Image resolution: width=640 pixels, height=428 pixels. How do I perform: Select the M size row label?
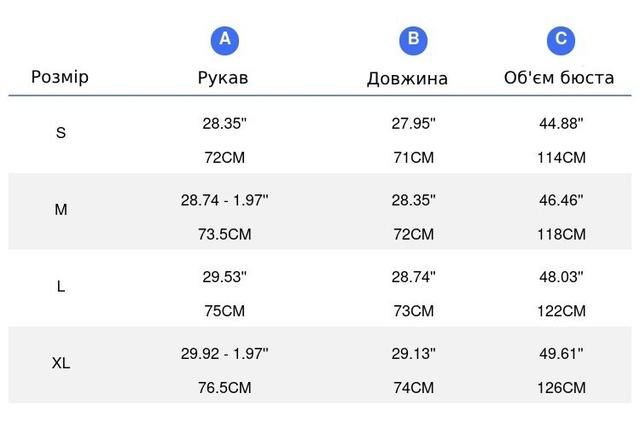(x=61, y=209)
